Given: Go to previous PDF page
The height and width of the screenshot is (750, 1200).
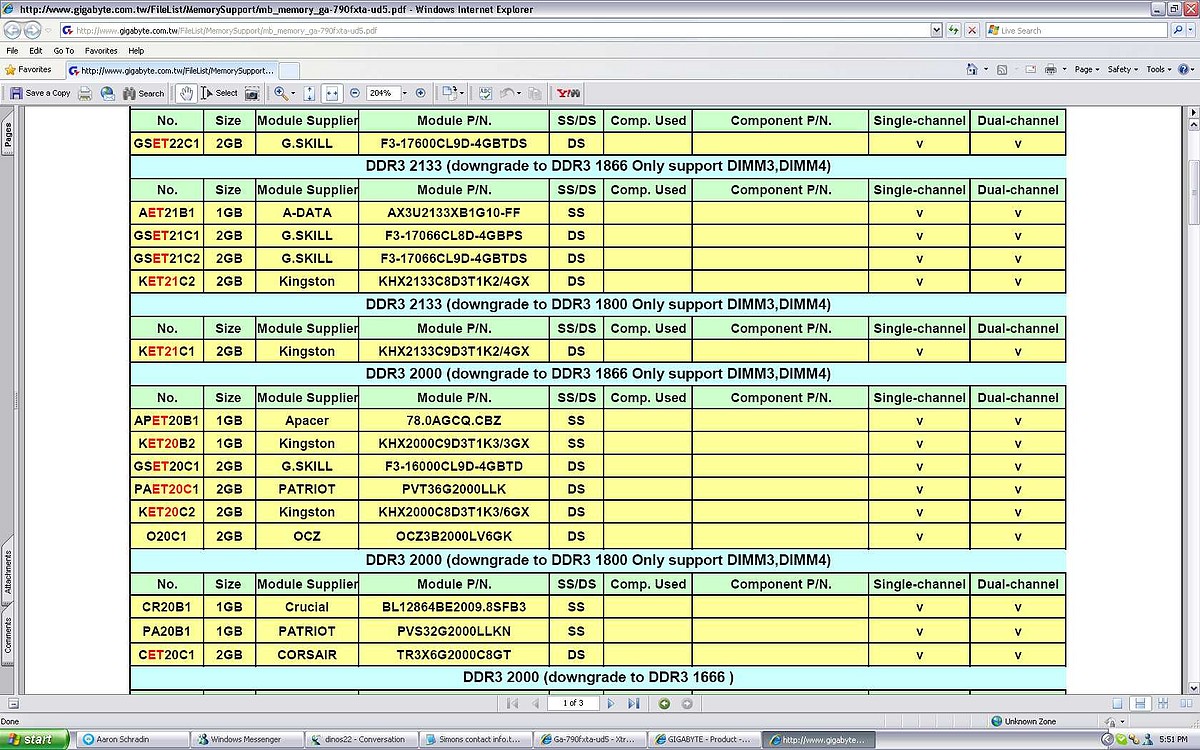Looking at the screenshot, I should [x=535, y=704].
